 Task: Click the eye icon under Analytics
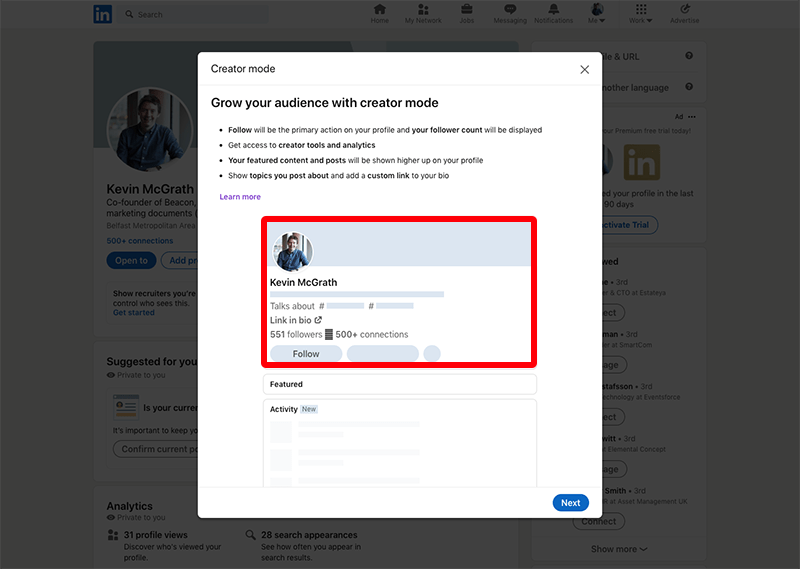coord(111,517)
